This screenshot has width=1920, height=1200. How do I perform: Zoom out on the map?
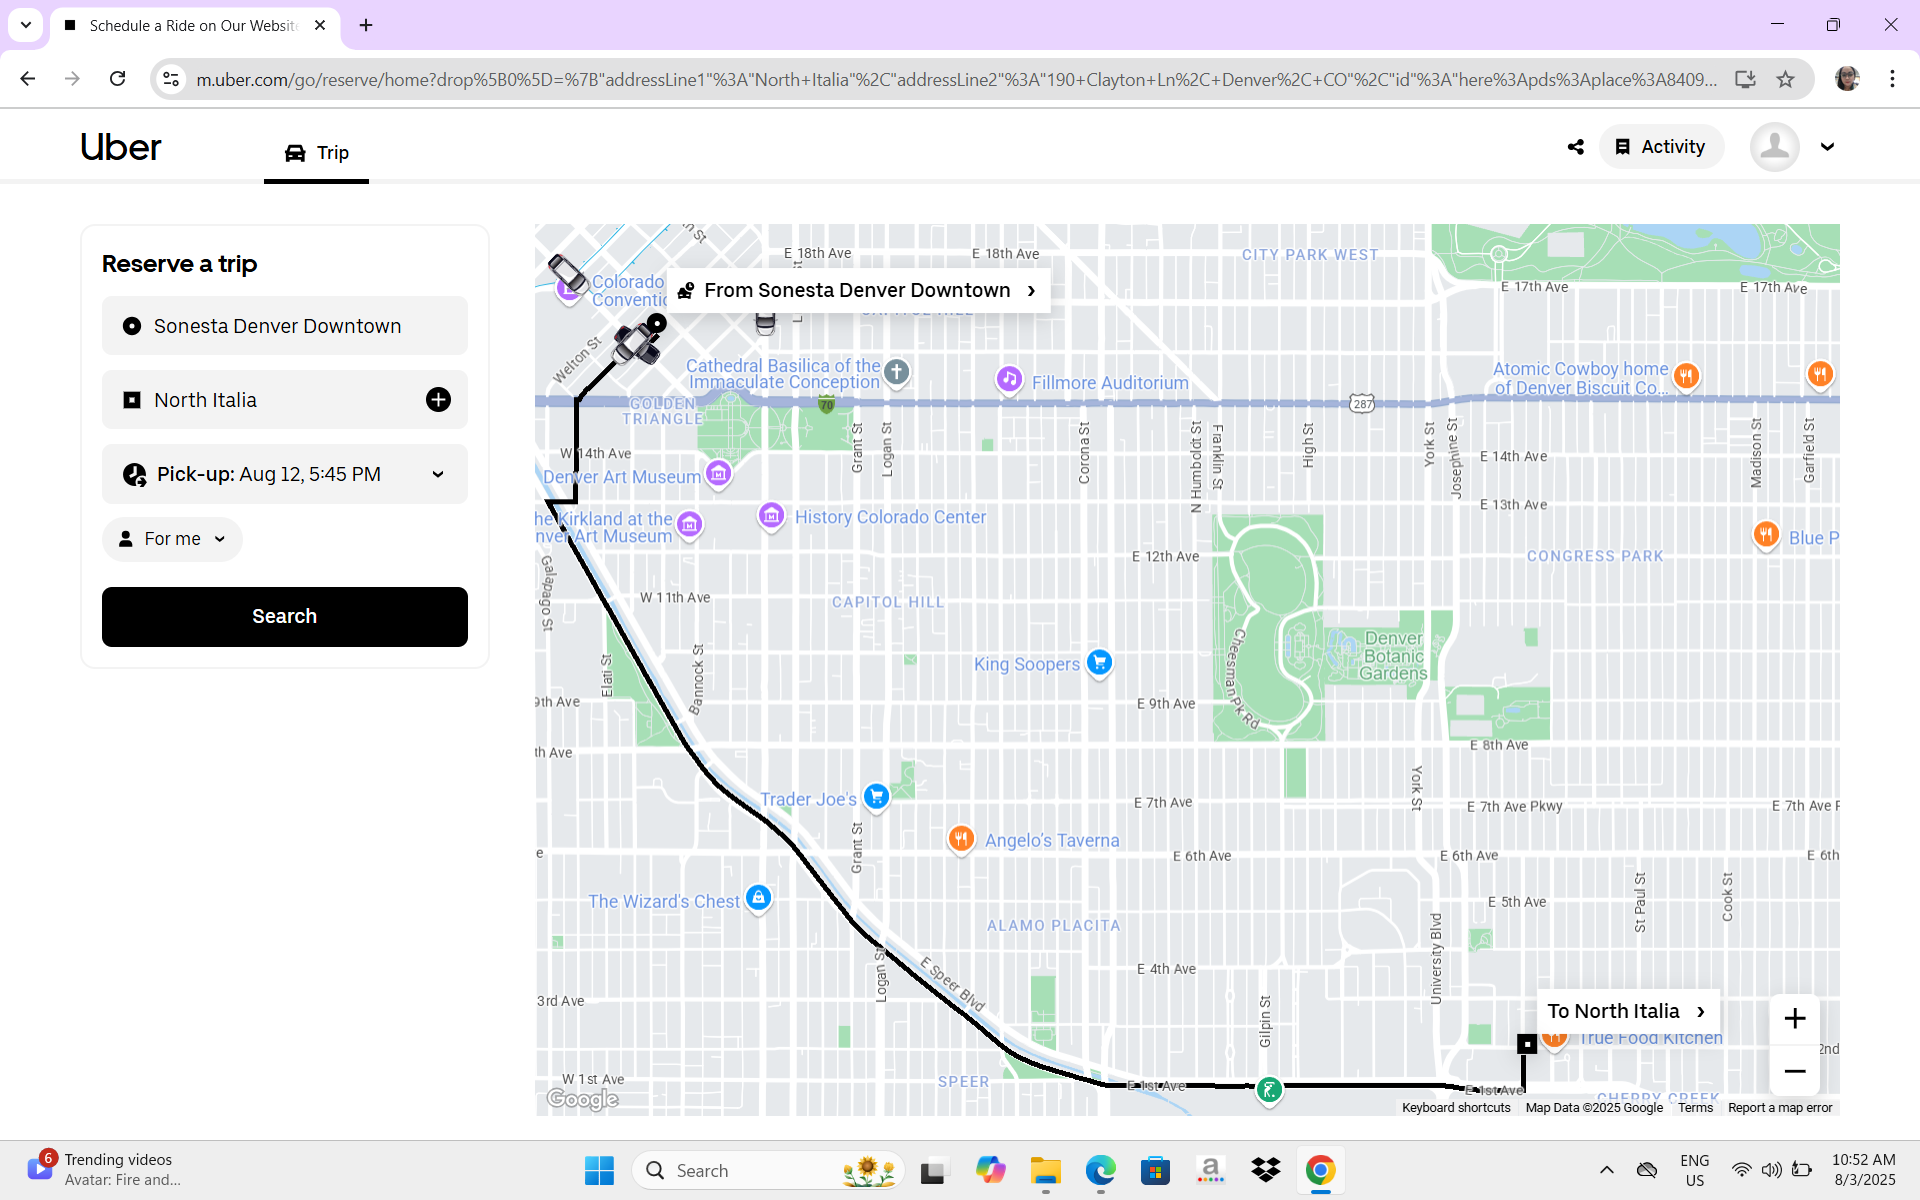(1795, 1071)
